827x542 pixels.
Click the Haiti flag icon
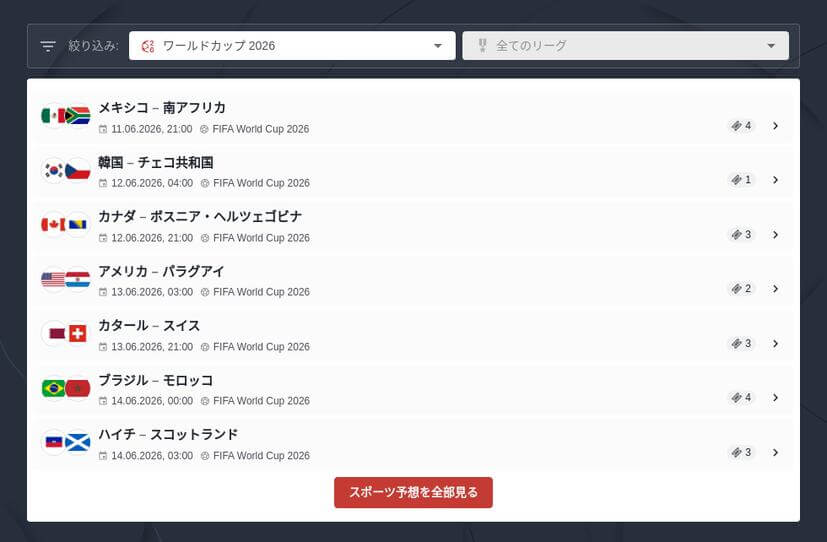pos(53,442)
